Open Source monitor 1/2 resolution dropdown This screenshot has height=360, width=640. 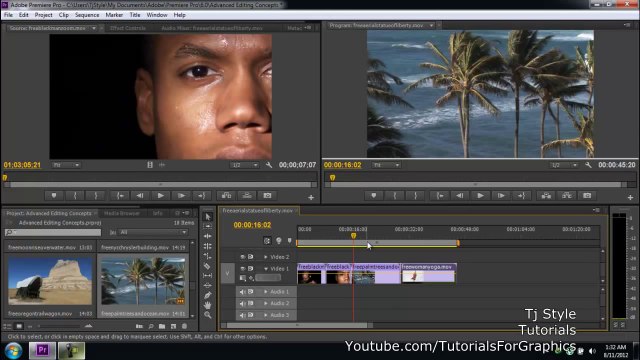244,165
